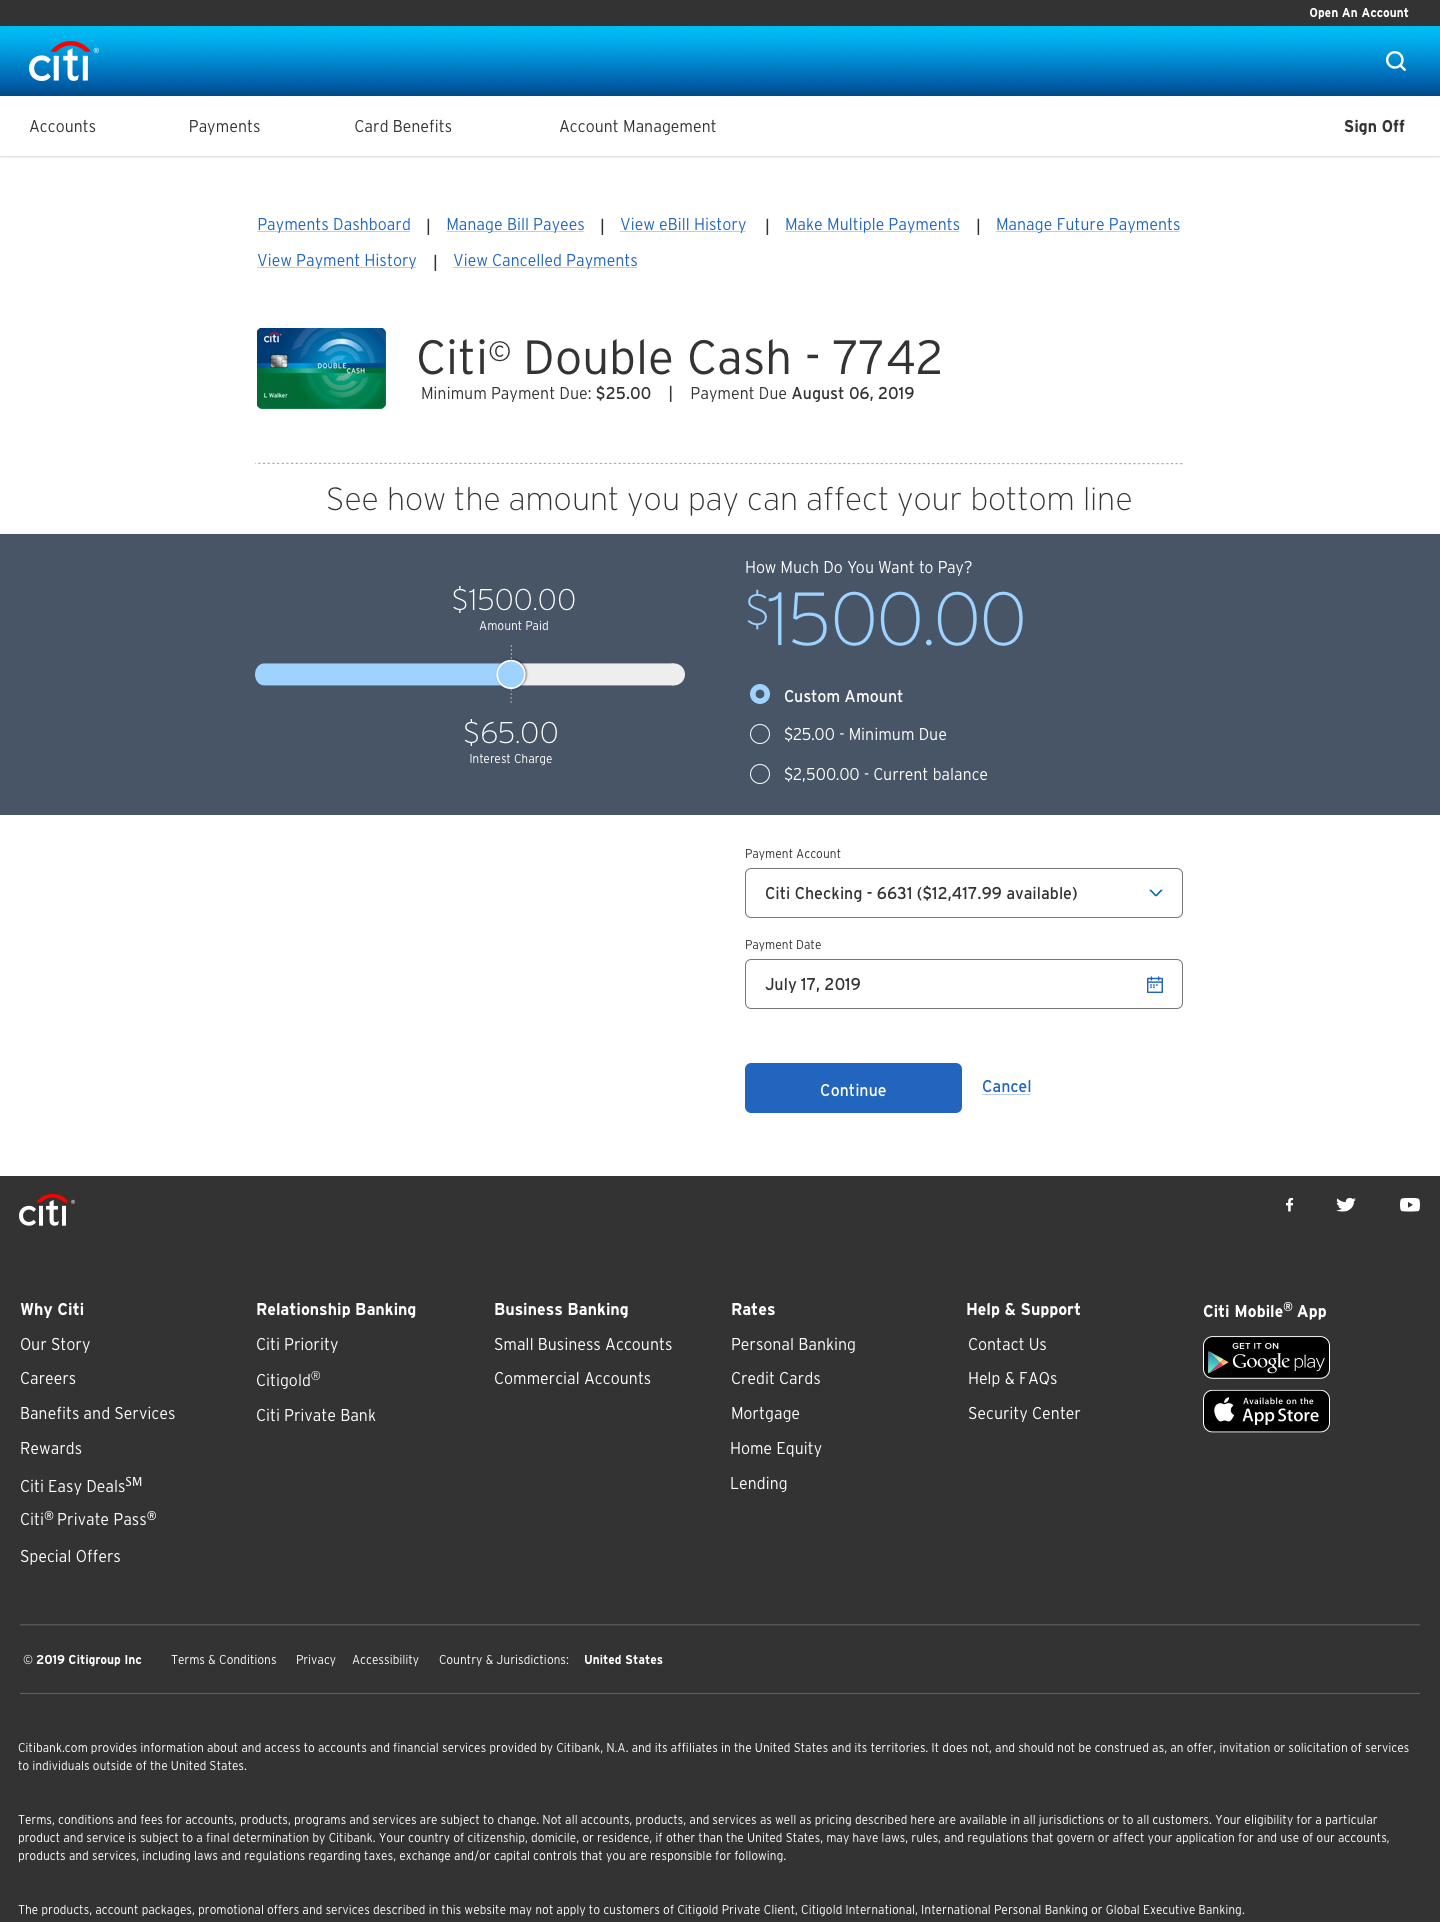Open the Home Equity link
Viewport: 1440px width, 1922px height.
click(776, 1449)
